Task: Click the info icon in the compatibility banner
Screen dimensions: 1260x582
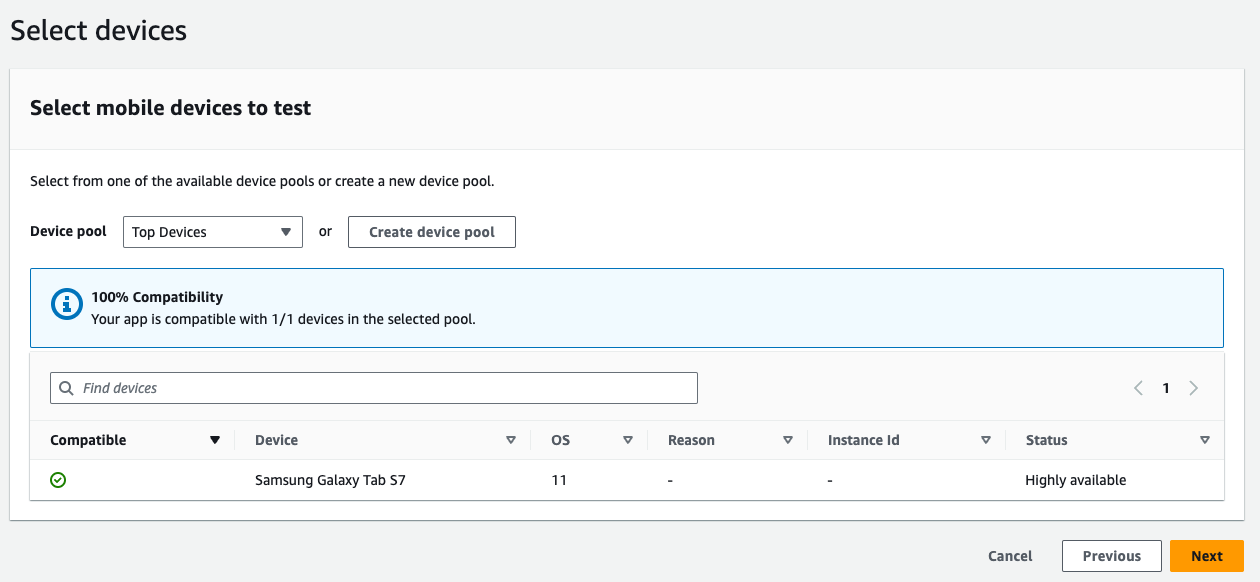Action: [66, 304]
